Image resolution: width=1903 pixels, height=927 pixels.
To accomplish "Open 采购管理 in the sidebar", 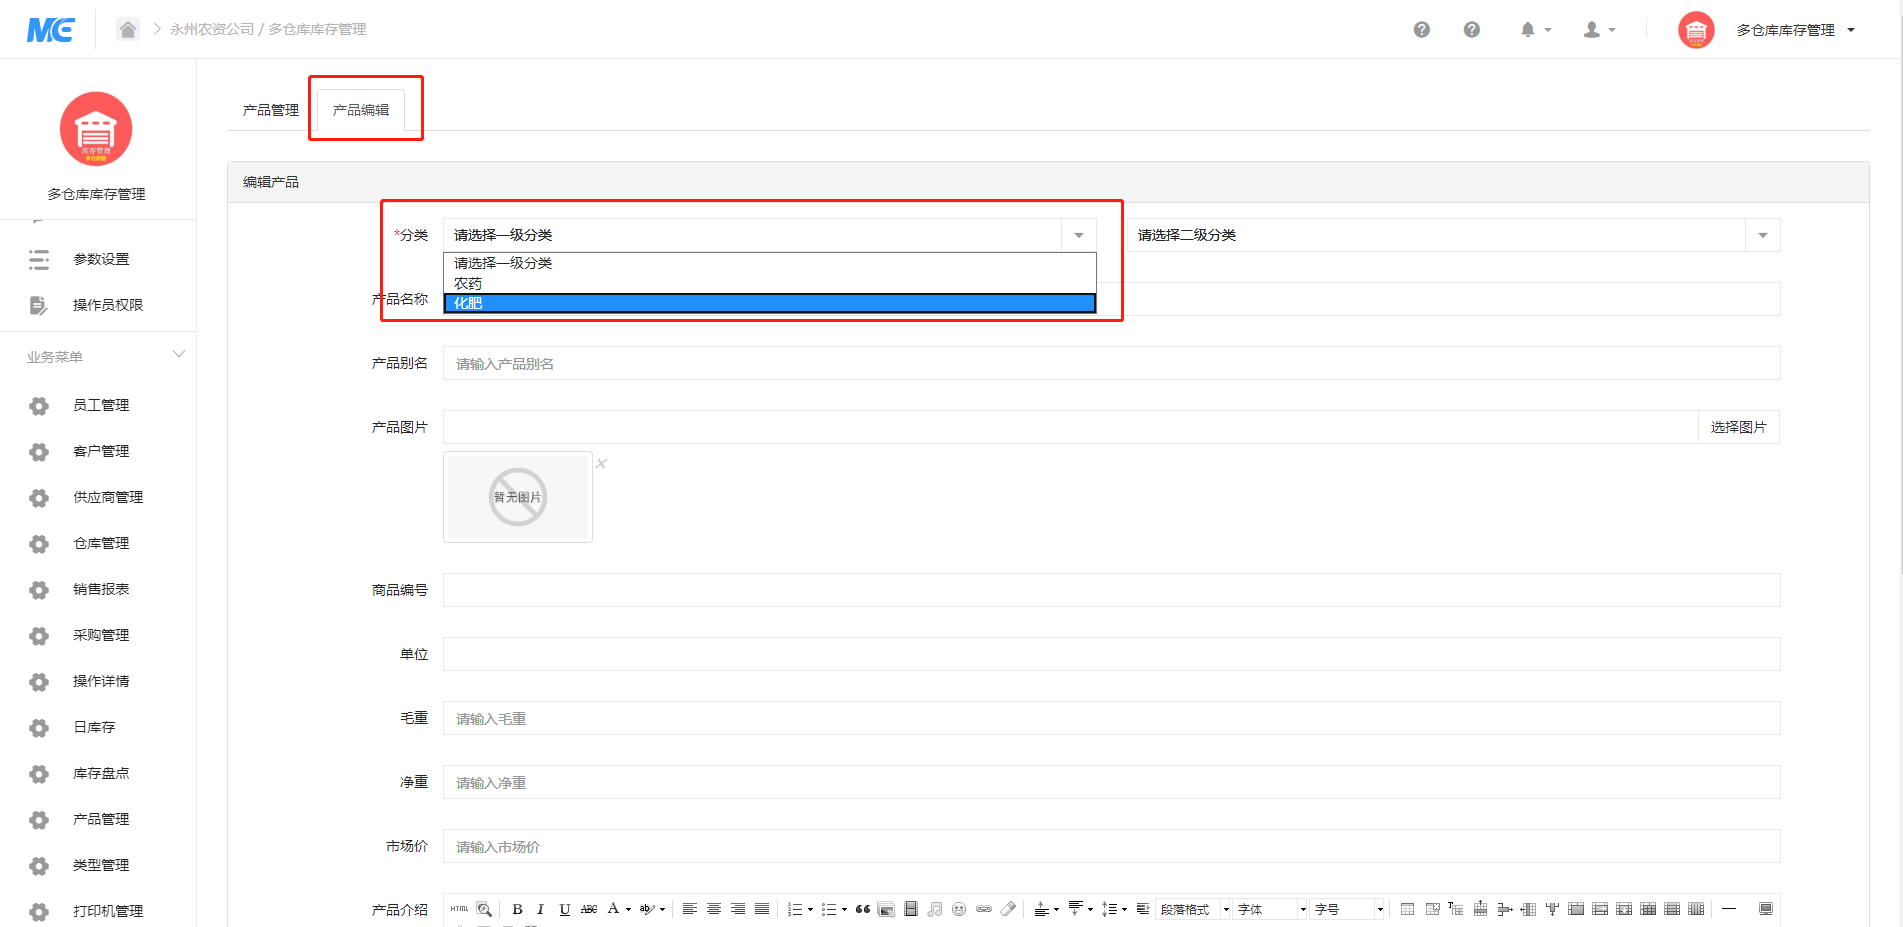I will point(101,635).
